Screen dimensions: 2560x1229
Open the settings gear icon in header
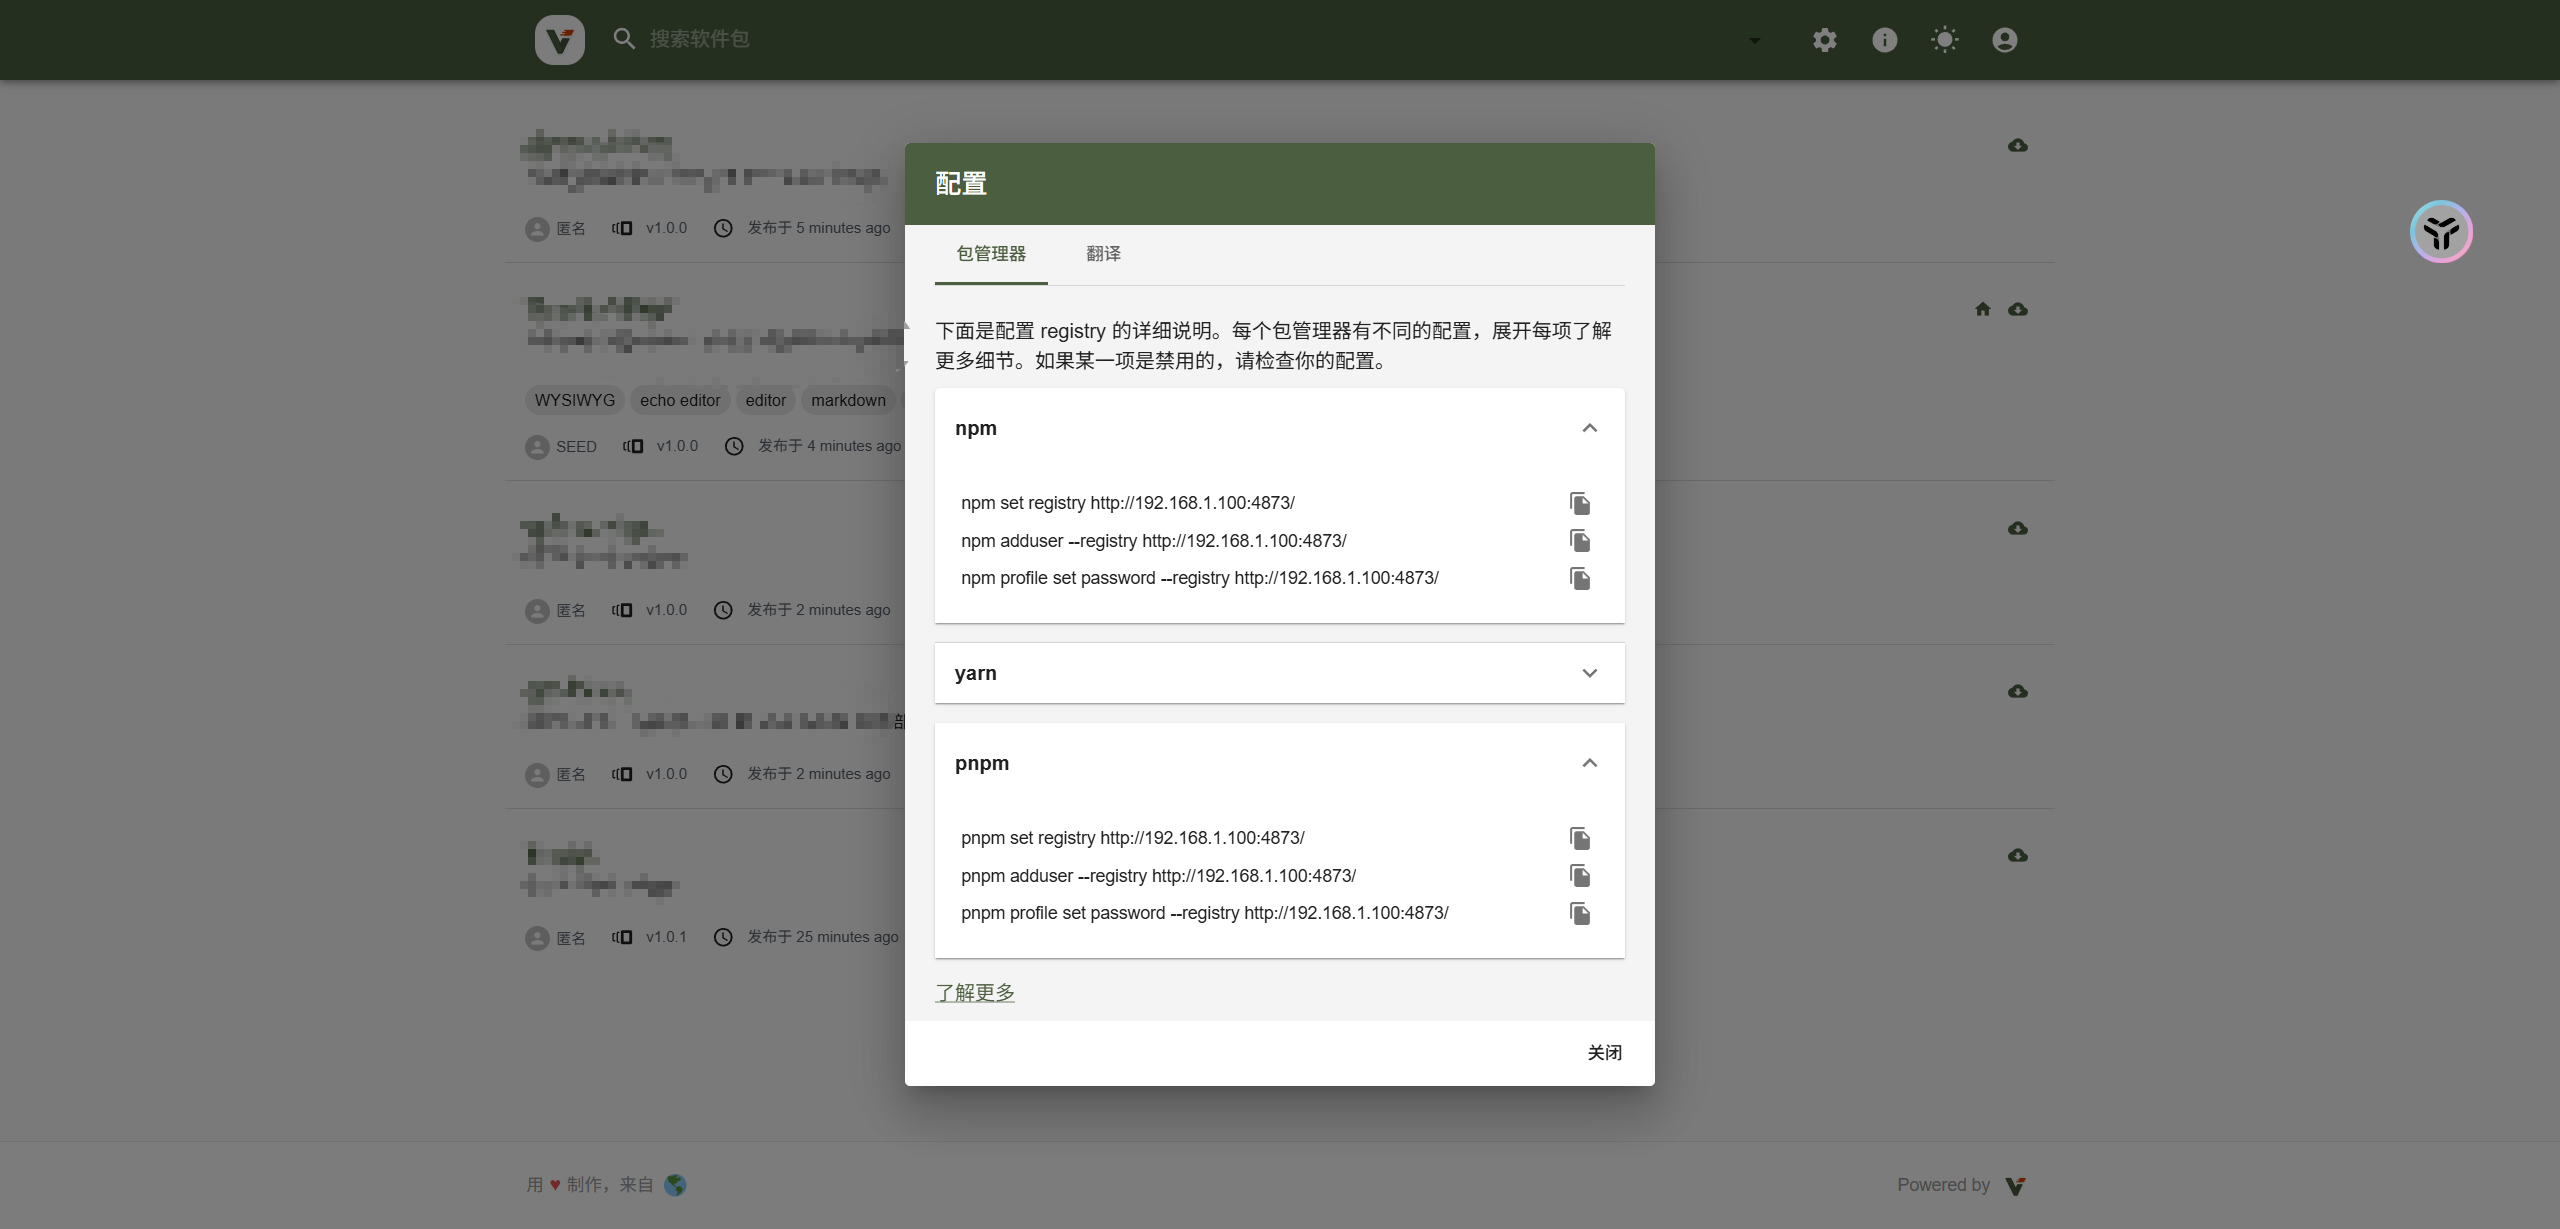click(x=1825, y=40)
